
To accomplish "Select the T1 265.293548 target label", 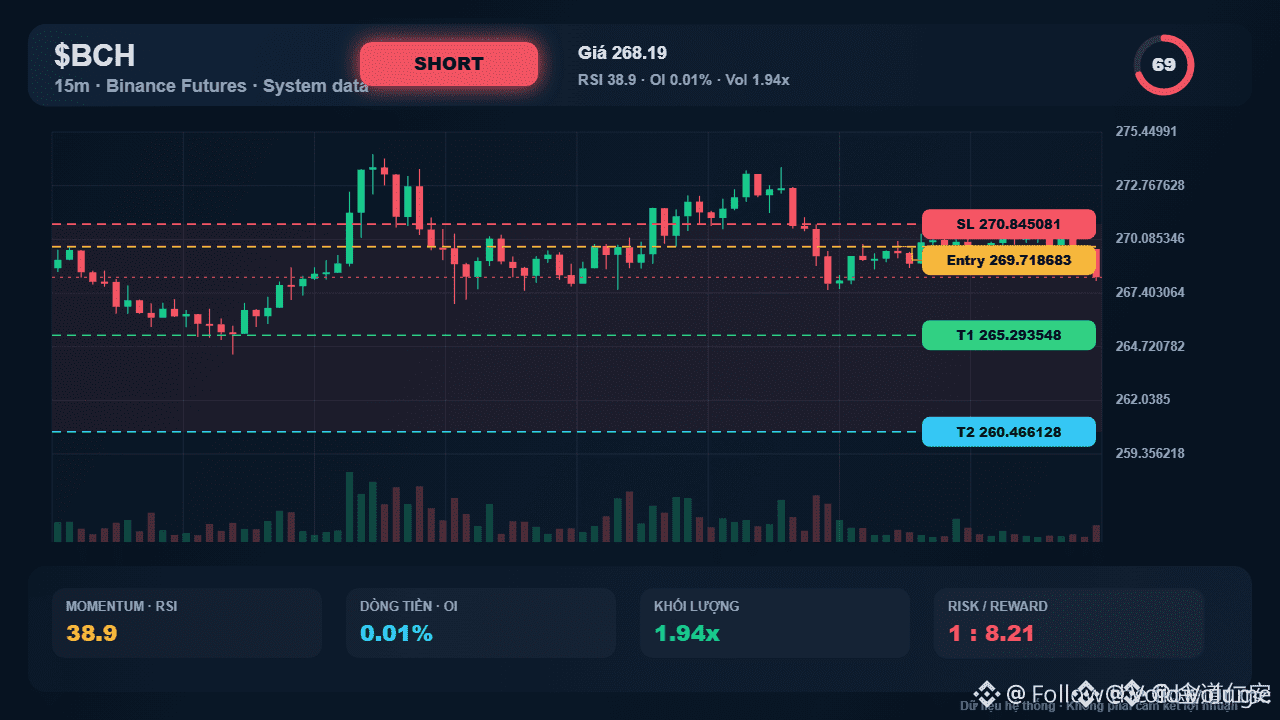I will (x=1009, y=335).
